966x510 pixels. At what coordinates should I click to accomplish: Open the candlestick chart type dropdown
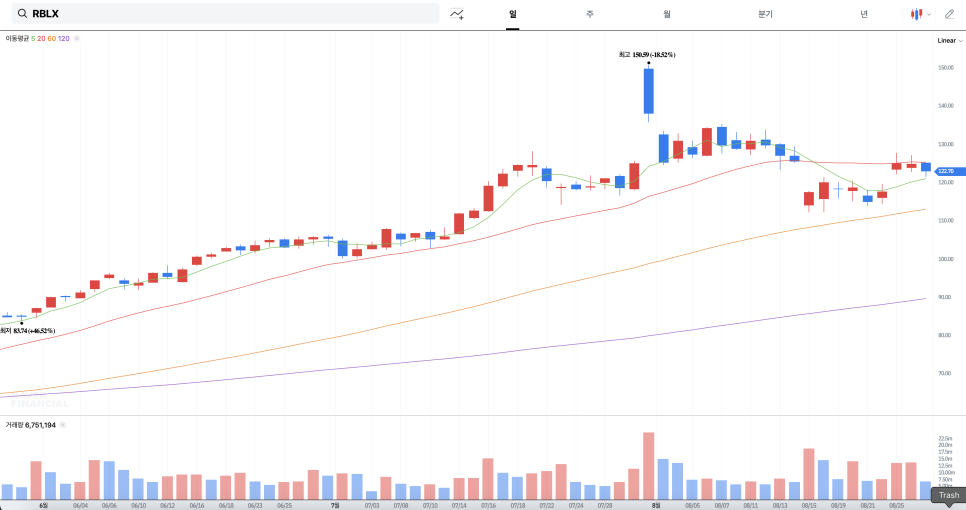(x=920, y=14)
